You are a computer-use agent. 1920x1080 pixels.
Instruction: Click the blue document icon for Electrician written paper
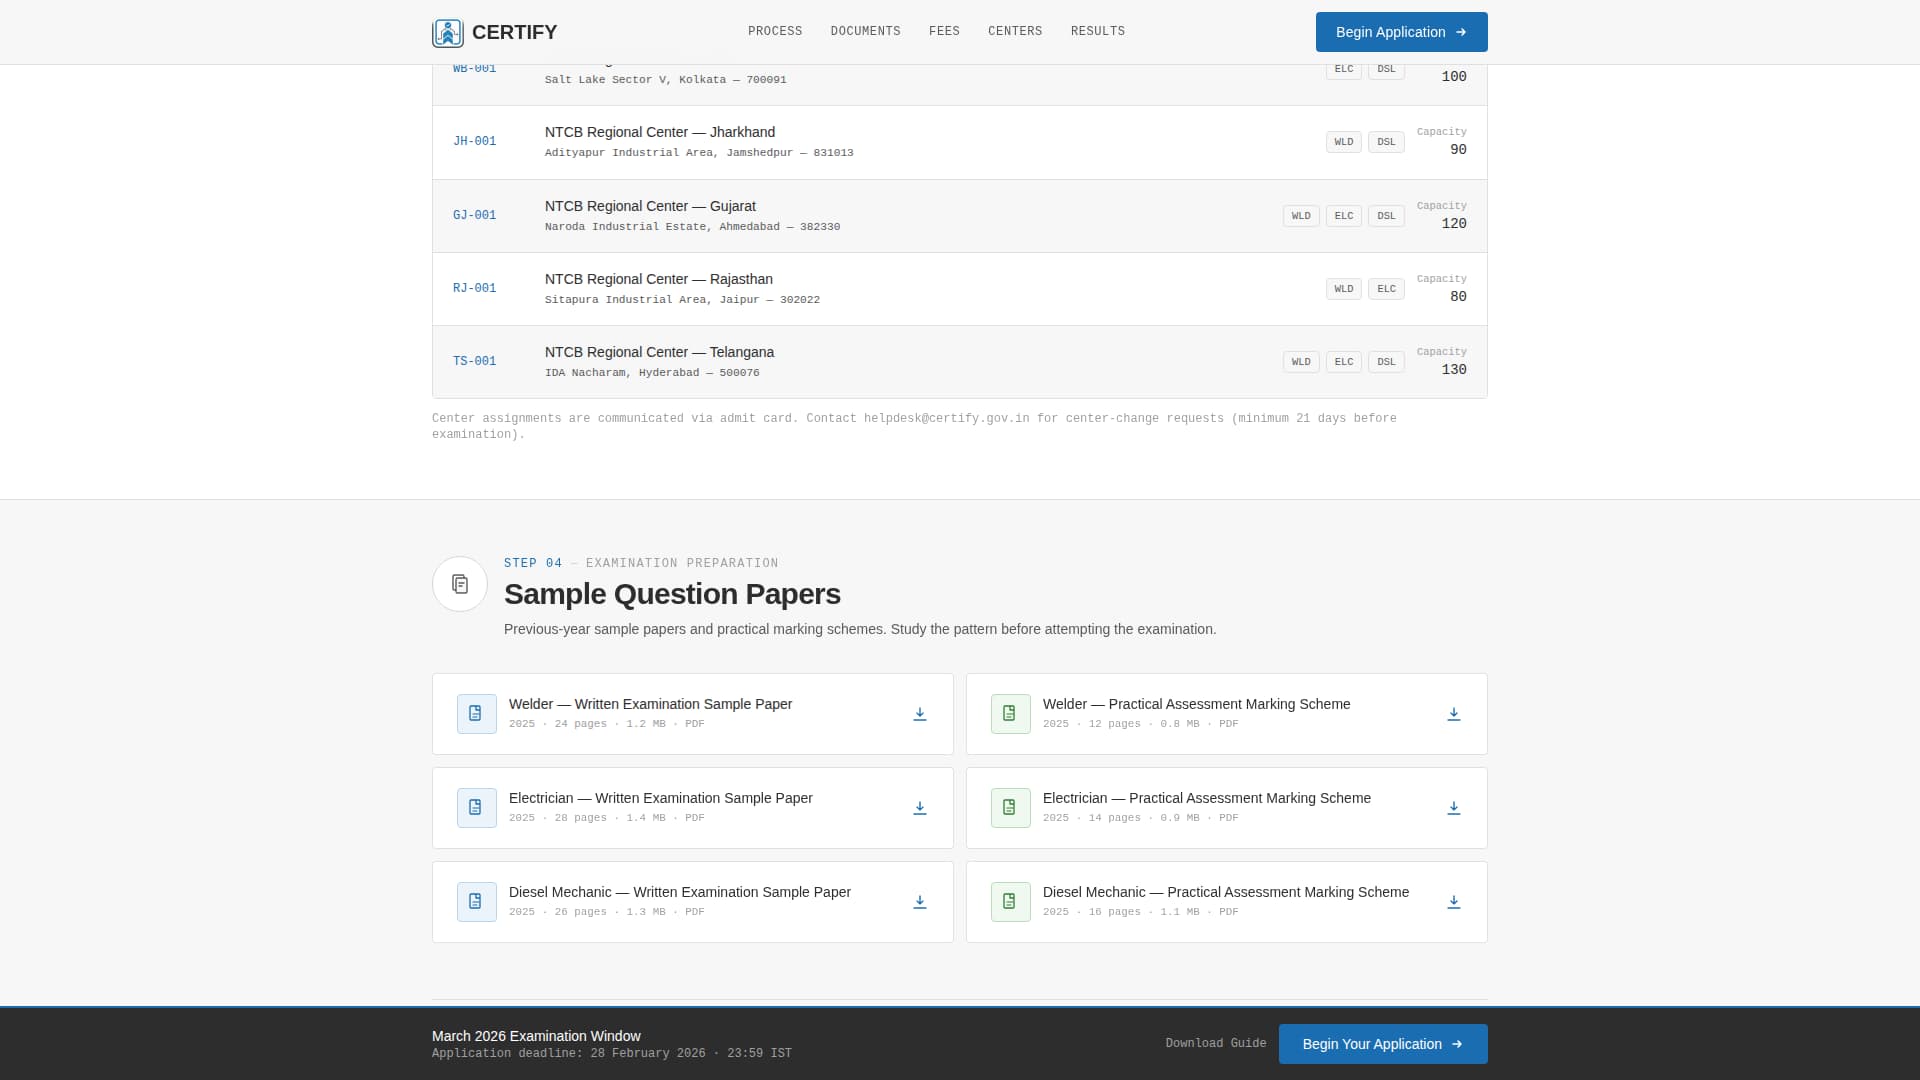click(476, 808)
